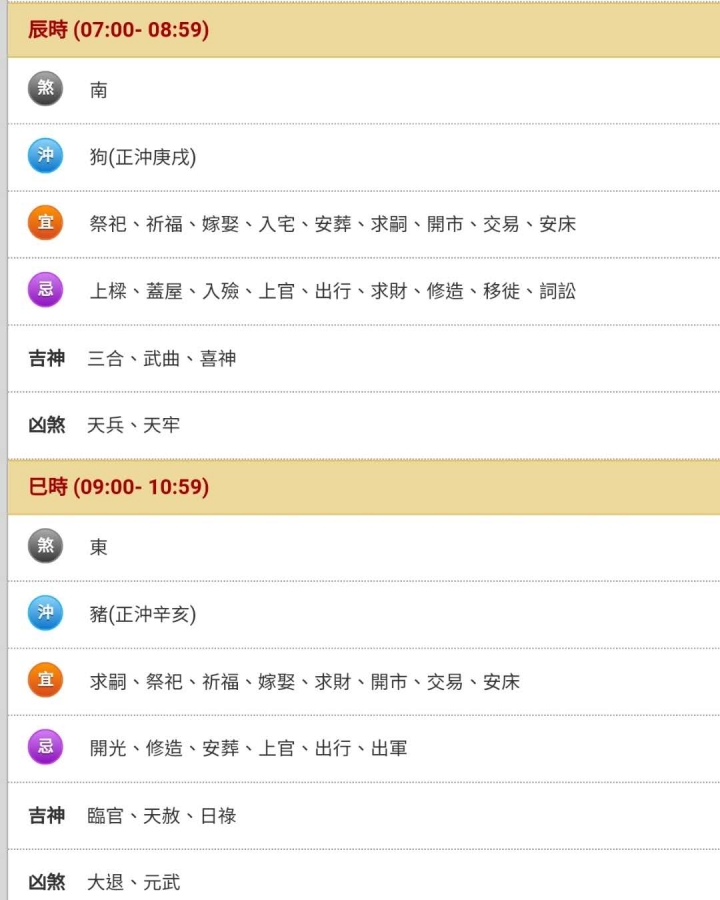Screen dimensions: 720x900
Task: Click the 吉神 label in the 巳時 section
Action: [46, 815]
